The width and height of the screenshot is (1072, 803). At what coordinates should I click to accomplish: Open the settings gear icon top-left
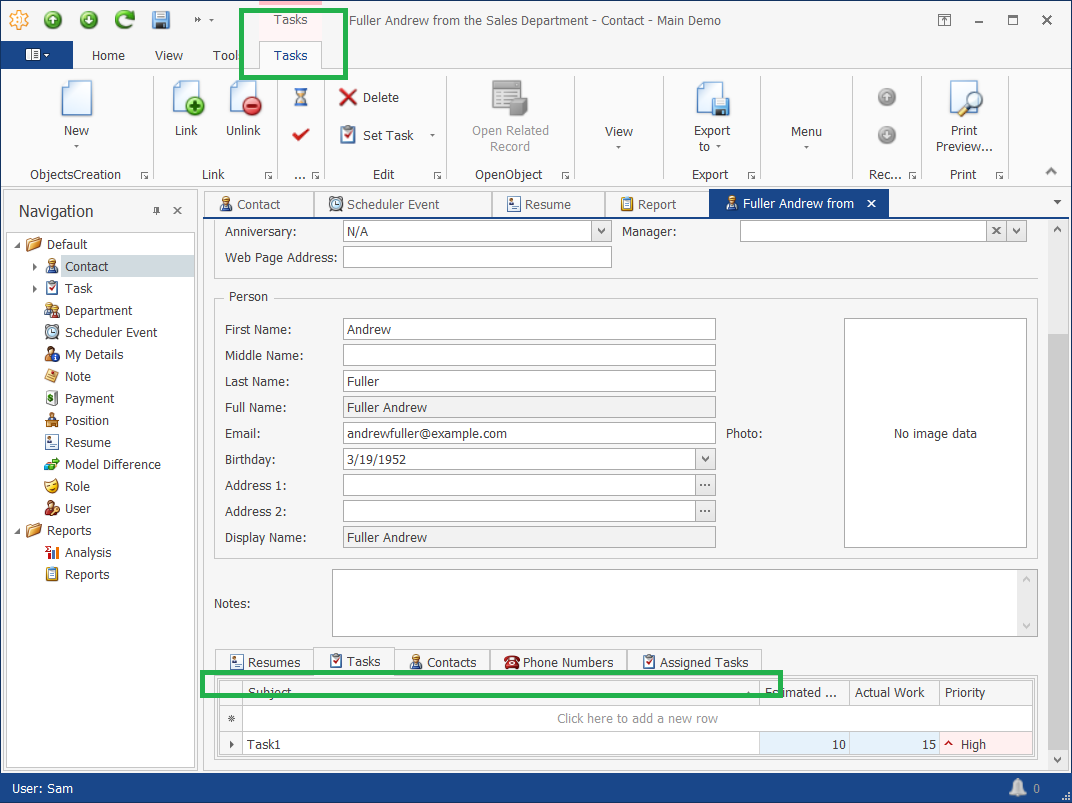18,19
